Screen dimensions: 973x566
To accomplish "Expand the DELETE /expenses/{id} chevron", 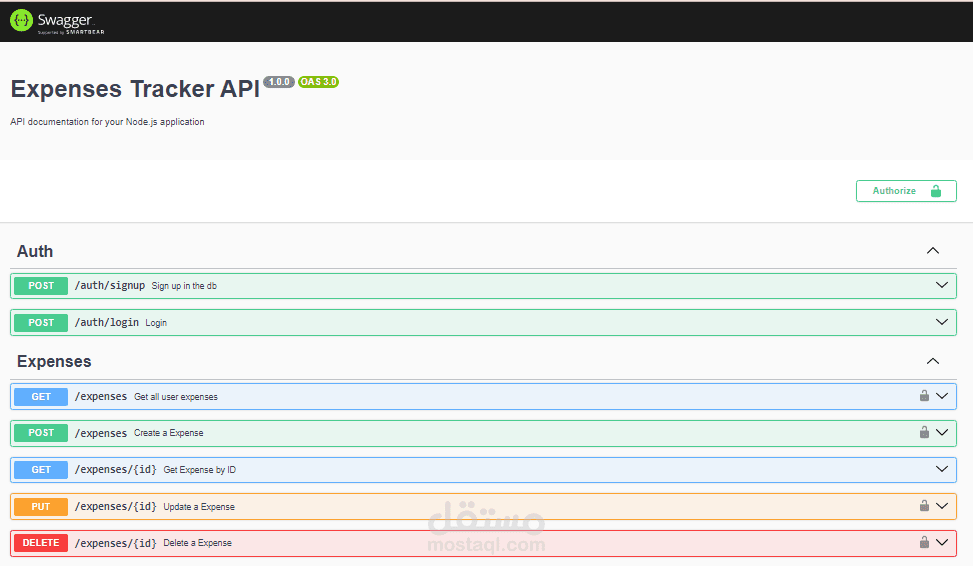I will 941,542.
